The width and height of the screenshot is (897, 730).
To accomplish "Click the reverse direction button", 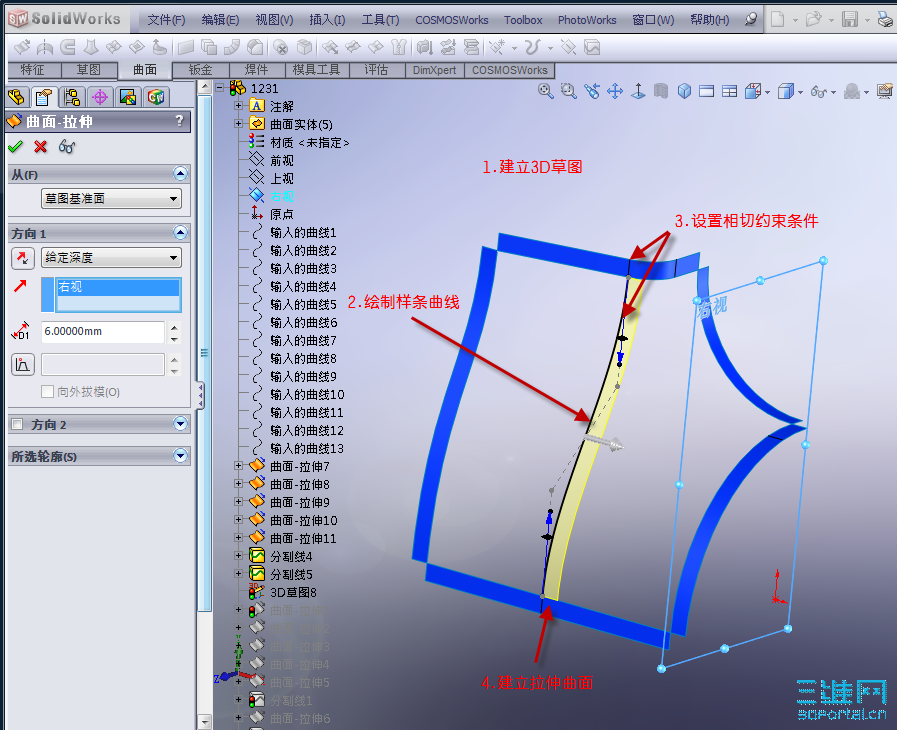I will (23, 258).
